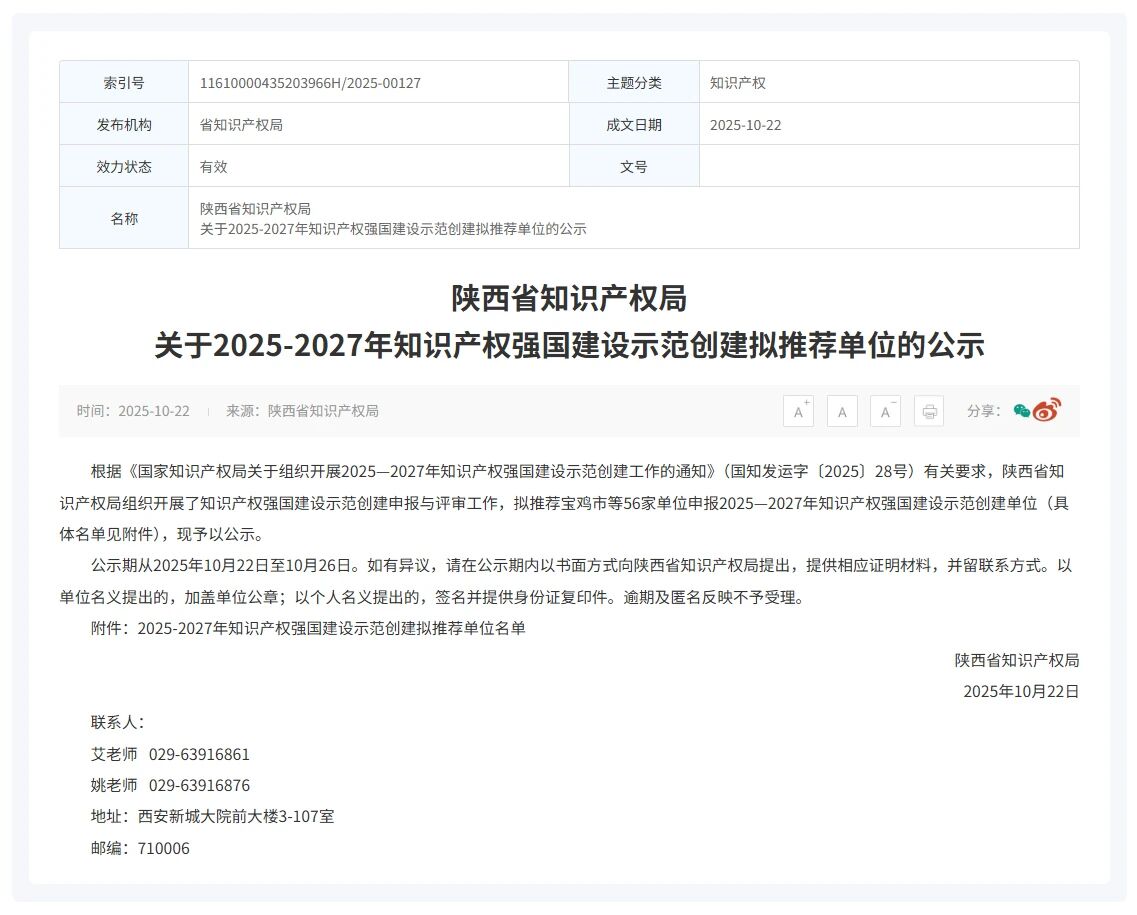Click the source 陕西省知识产权局 in the info bar
The image size is (1137, 915).
(x=323, y=411)
